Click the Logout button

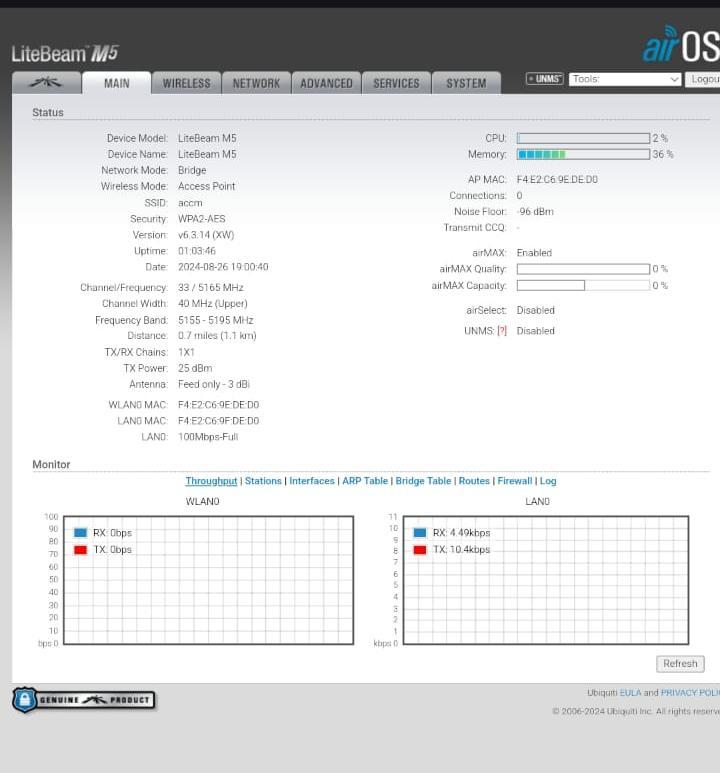(x=703, y=79)
